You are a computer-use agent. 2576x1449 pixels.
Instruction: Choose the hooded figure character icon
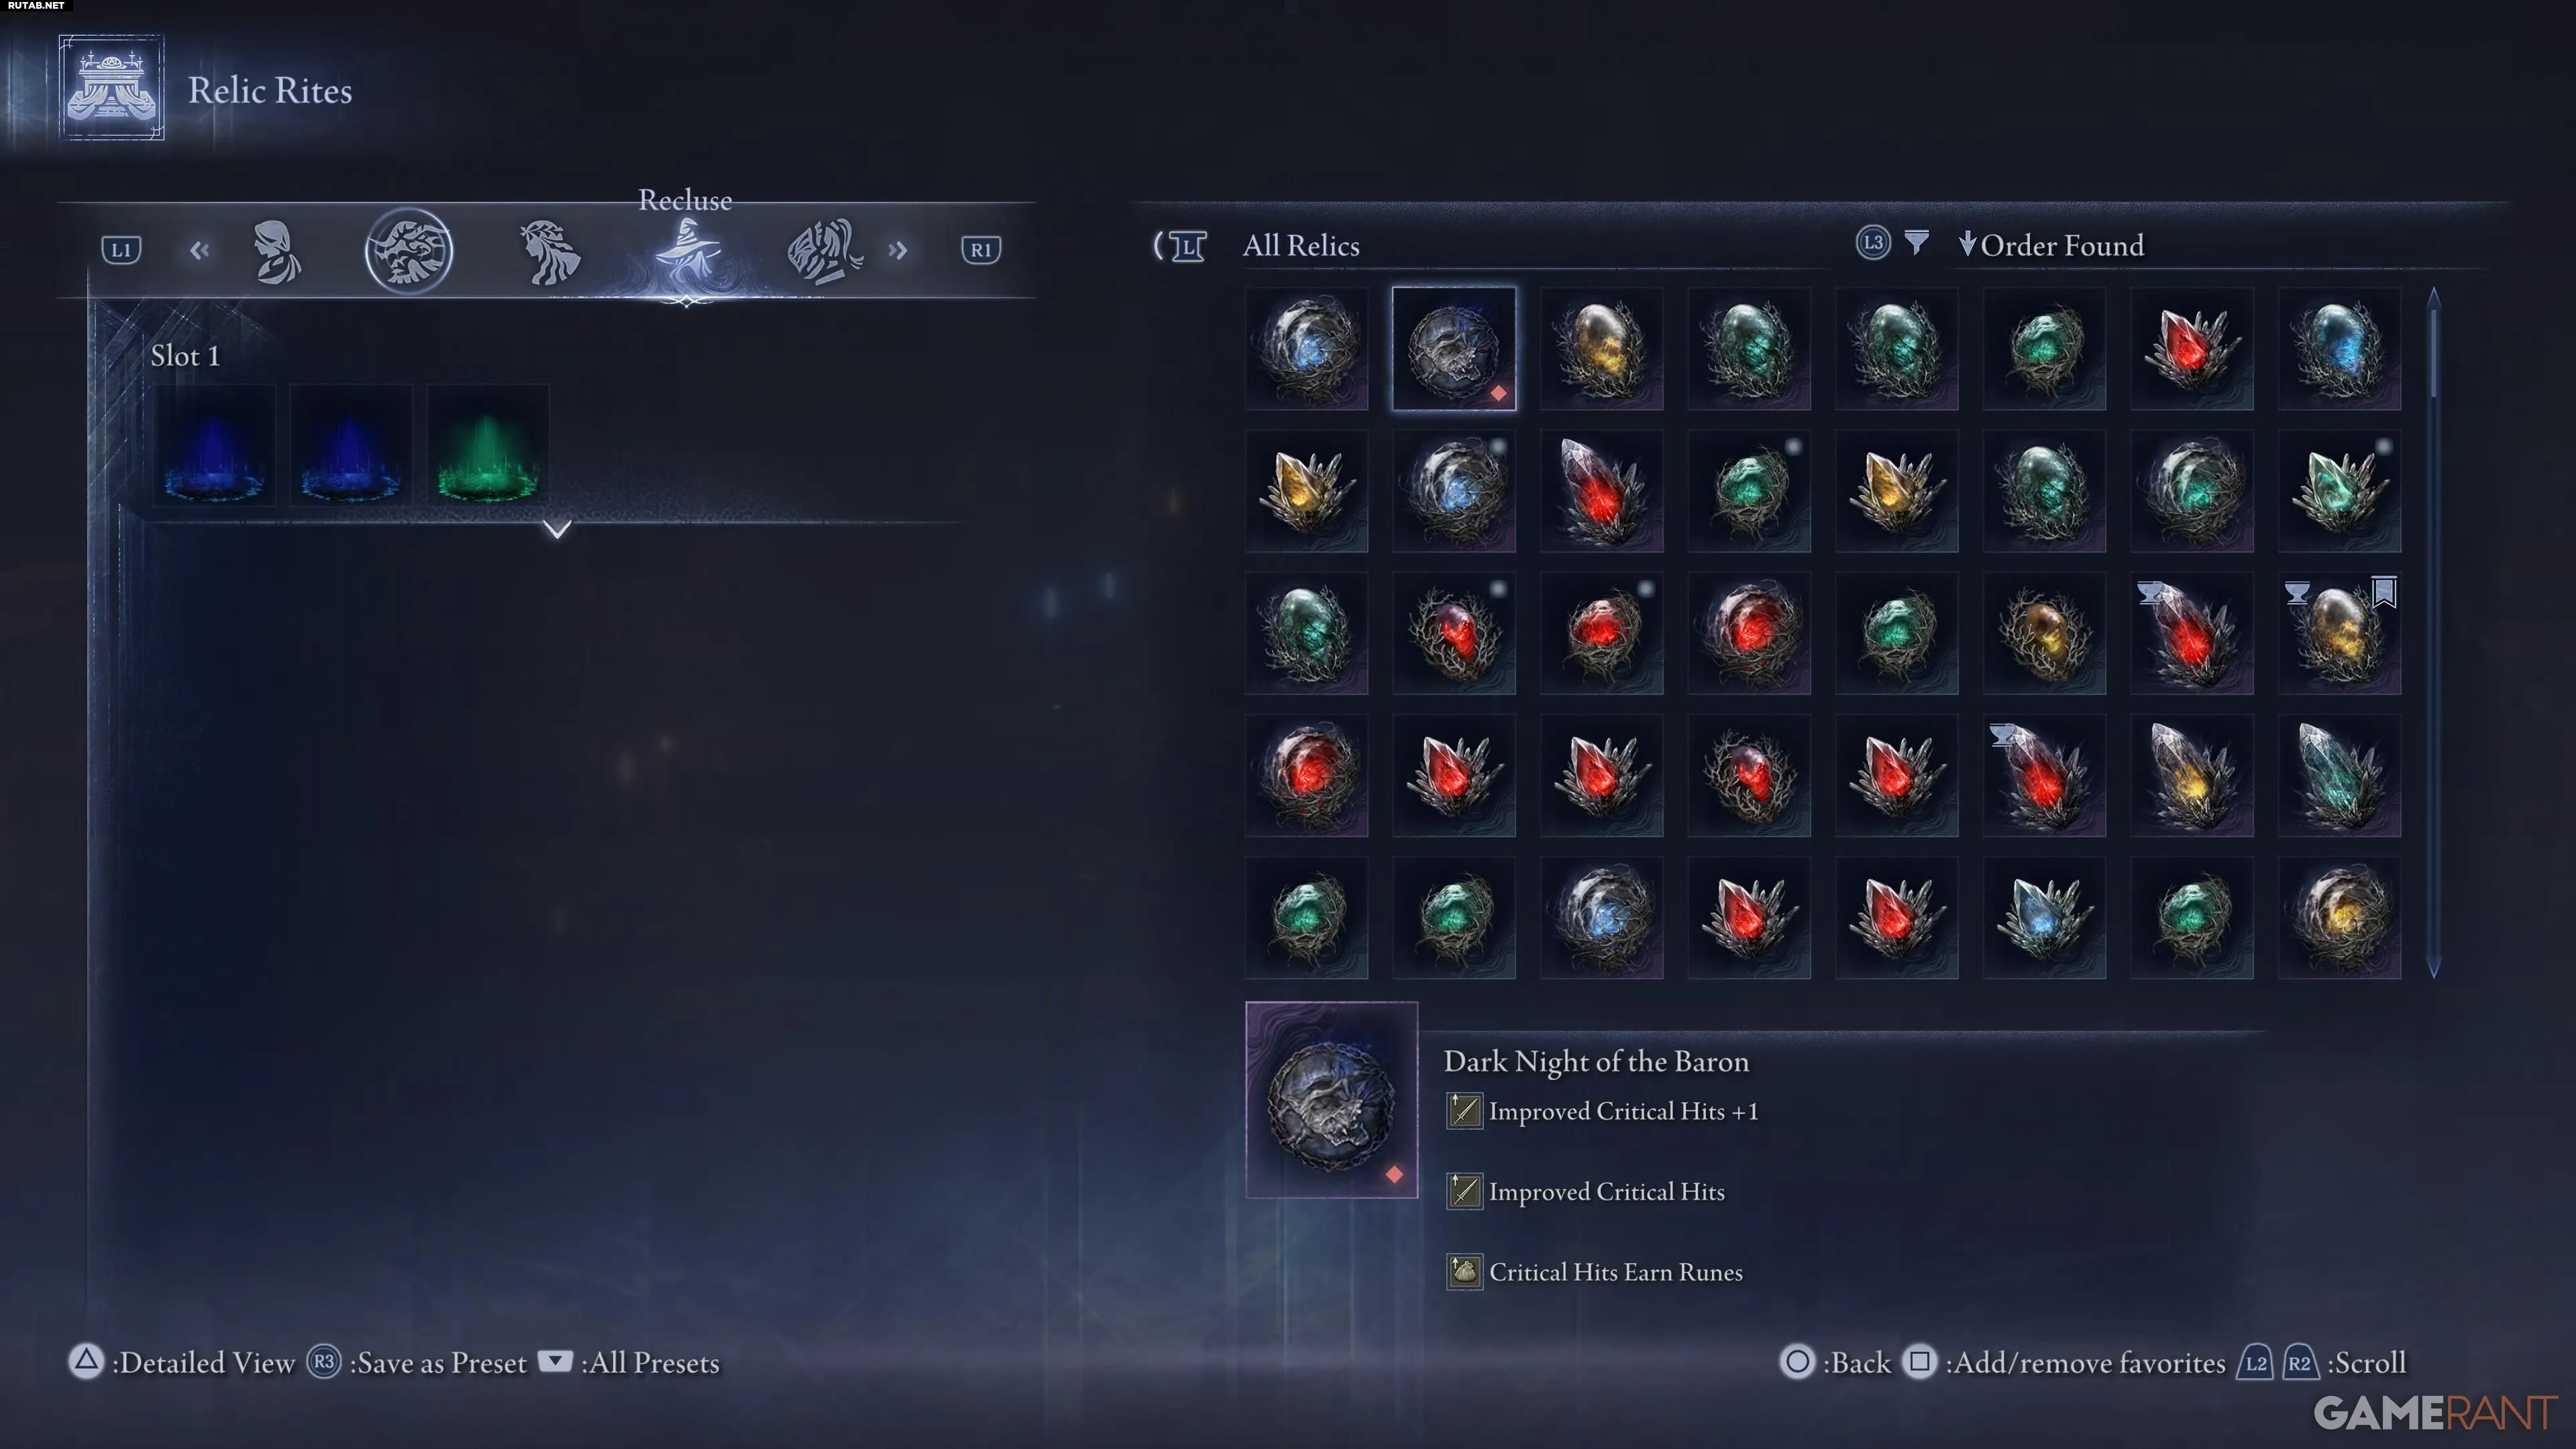pyautogui.click(x=275, y=251)
